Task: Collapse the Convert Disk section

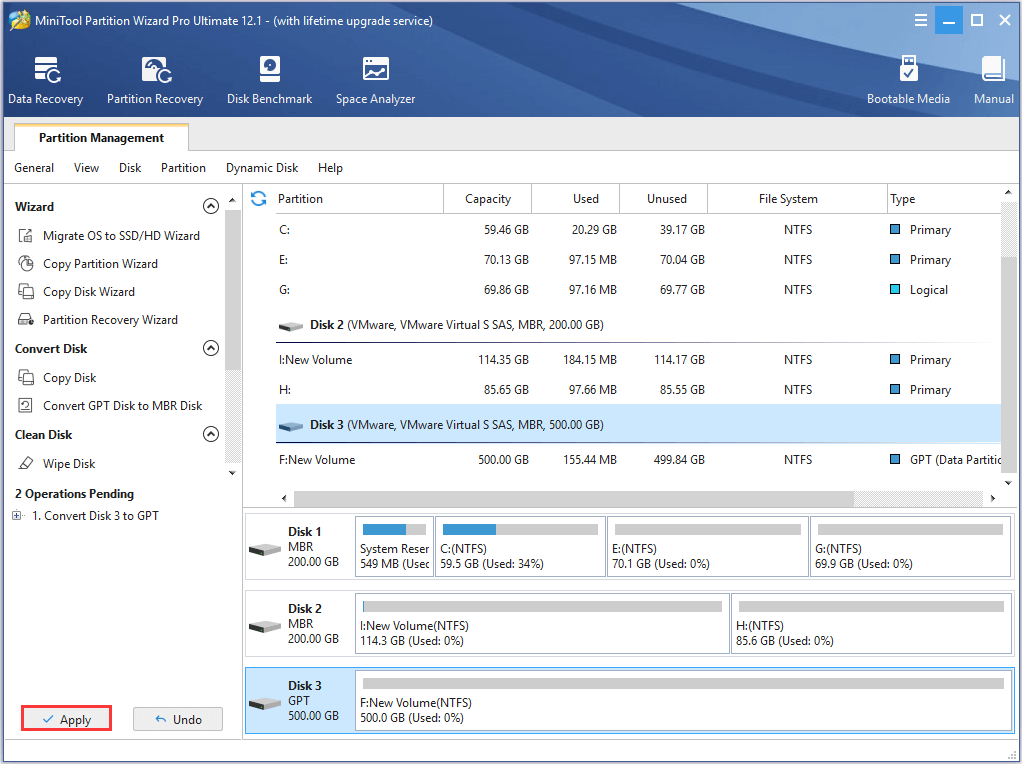Action: point(210,349)
